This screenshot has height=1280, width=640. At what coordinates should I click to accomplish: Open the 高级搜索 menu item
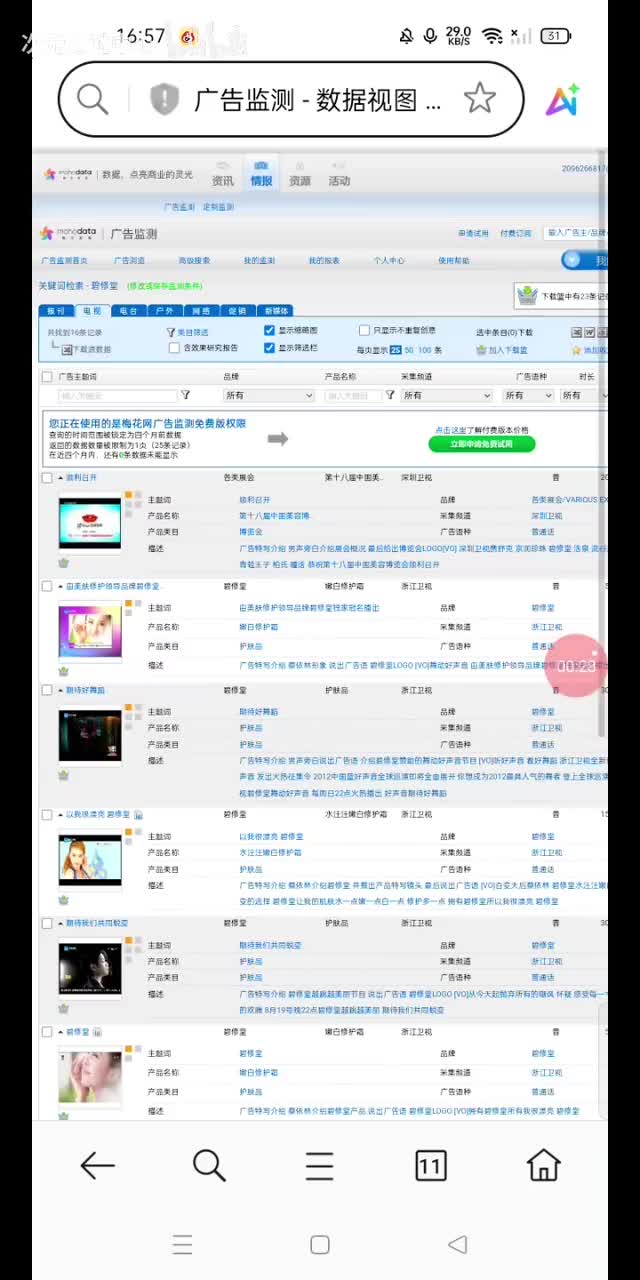[x=194, y=260]
